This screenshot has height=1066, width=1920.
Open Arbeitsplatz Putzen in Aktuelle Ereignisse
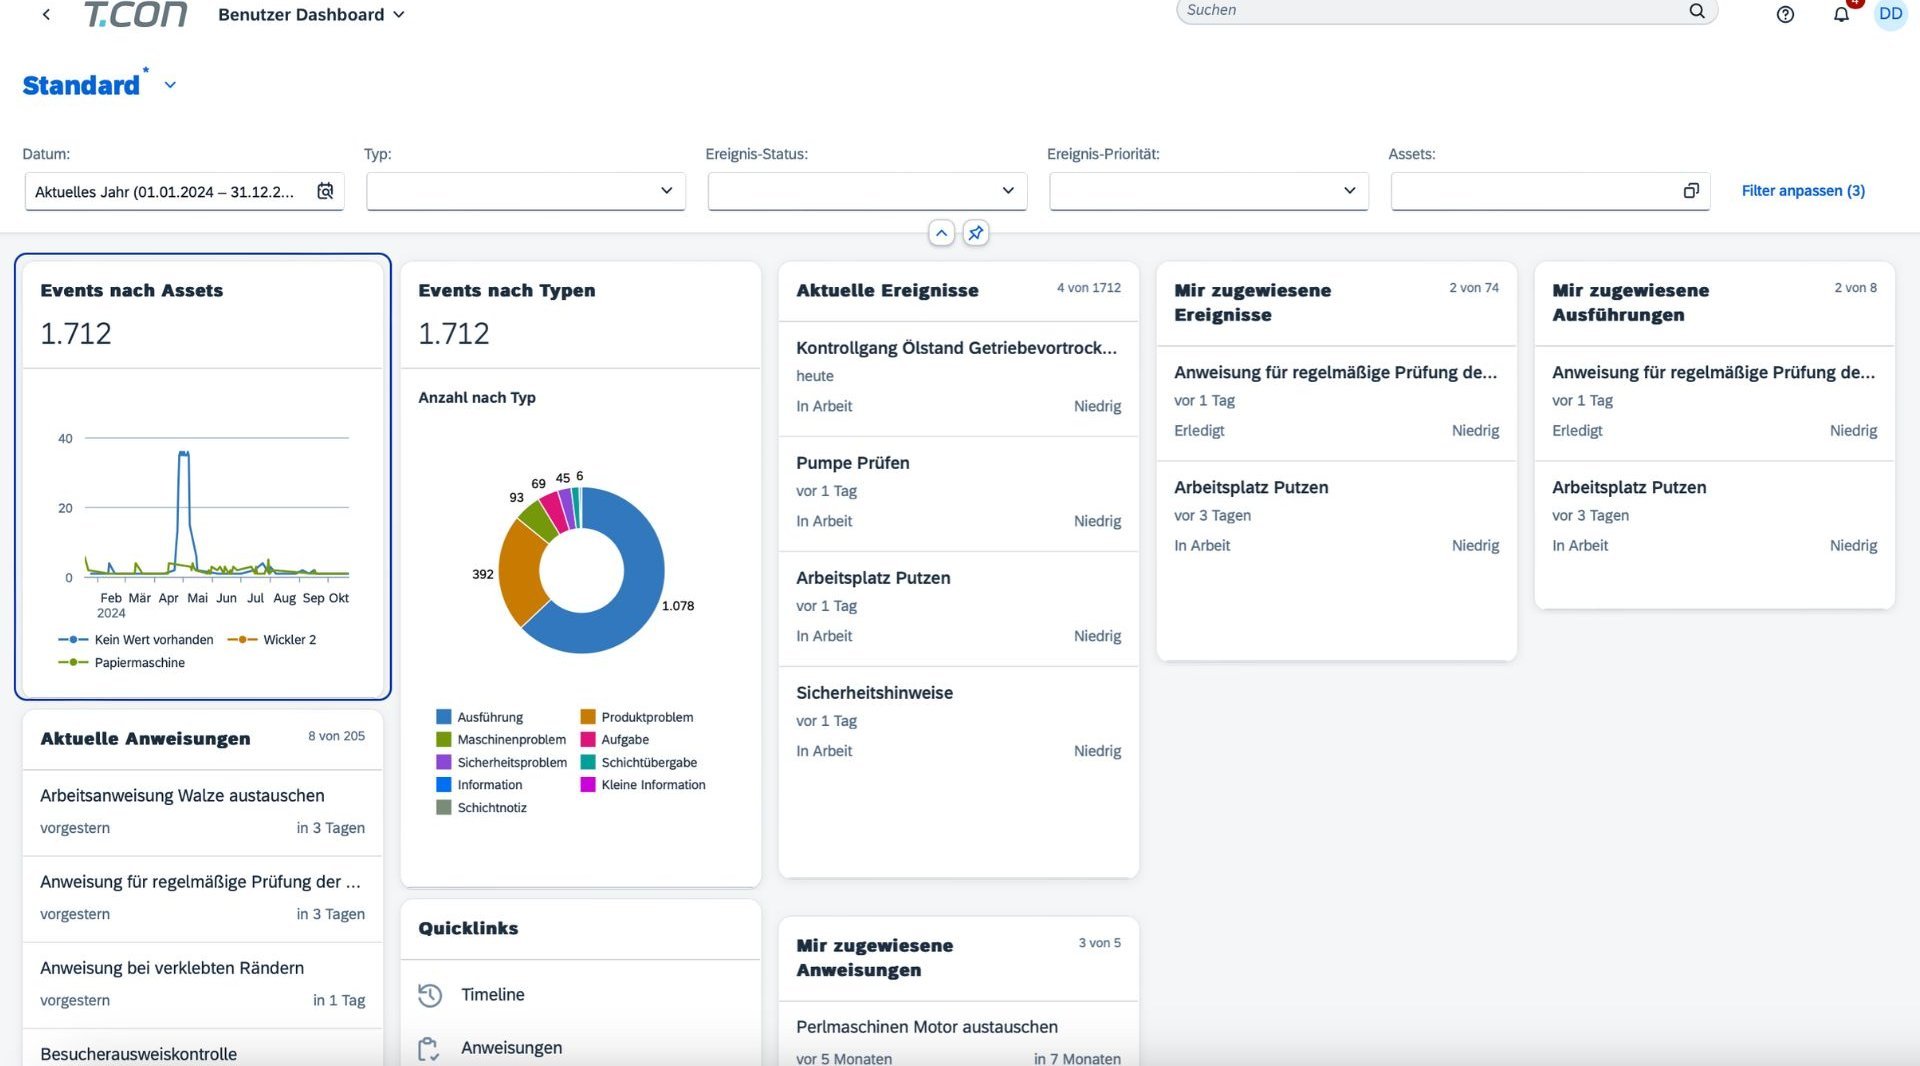[959, 608]
